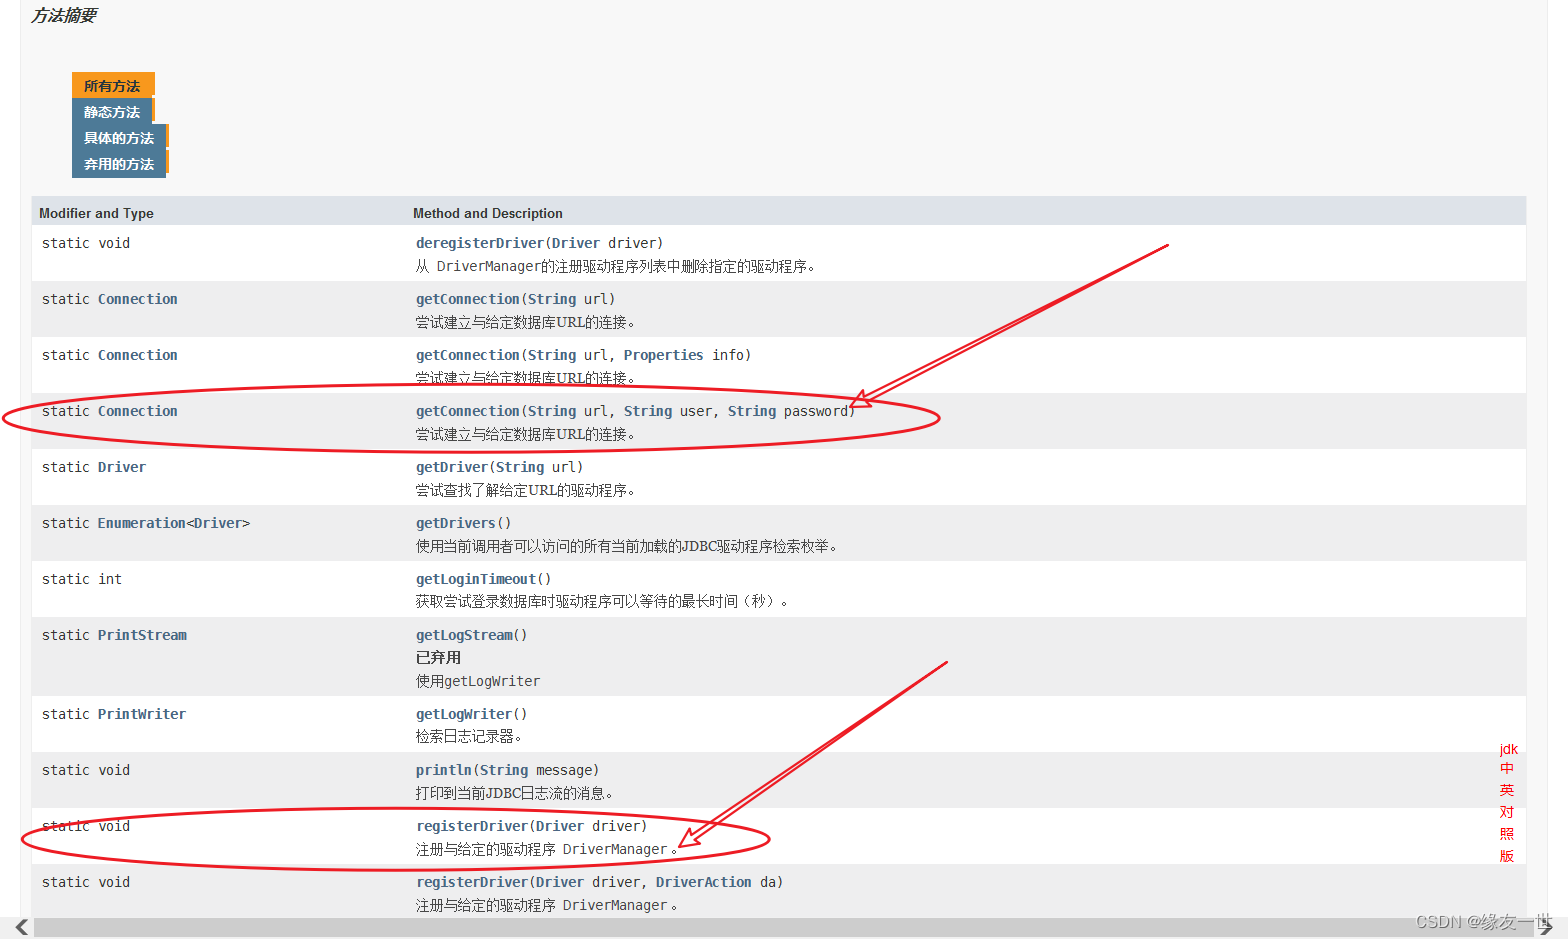Click the Modifier and Type column header
1568x940 pixels.
pos(96,213)
